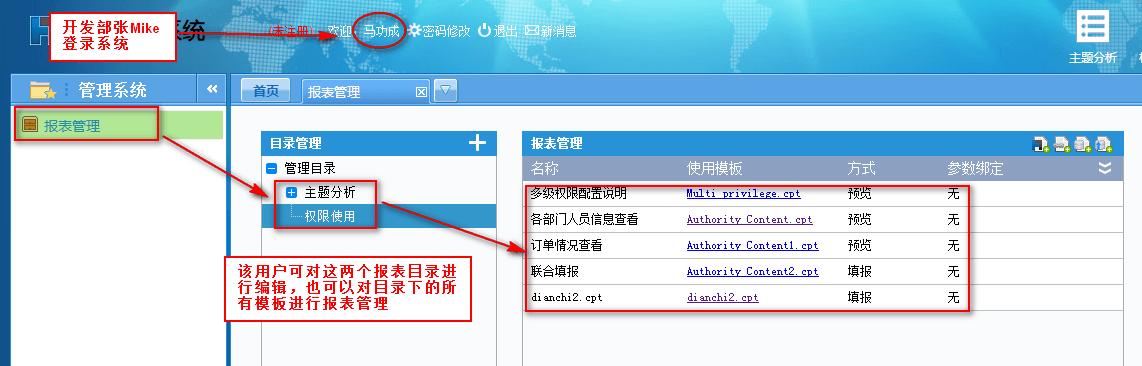Add a new directory with the plus icon
The width and height of the screenshot is (1142, 366).
[477, 143]
